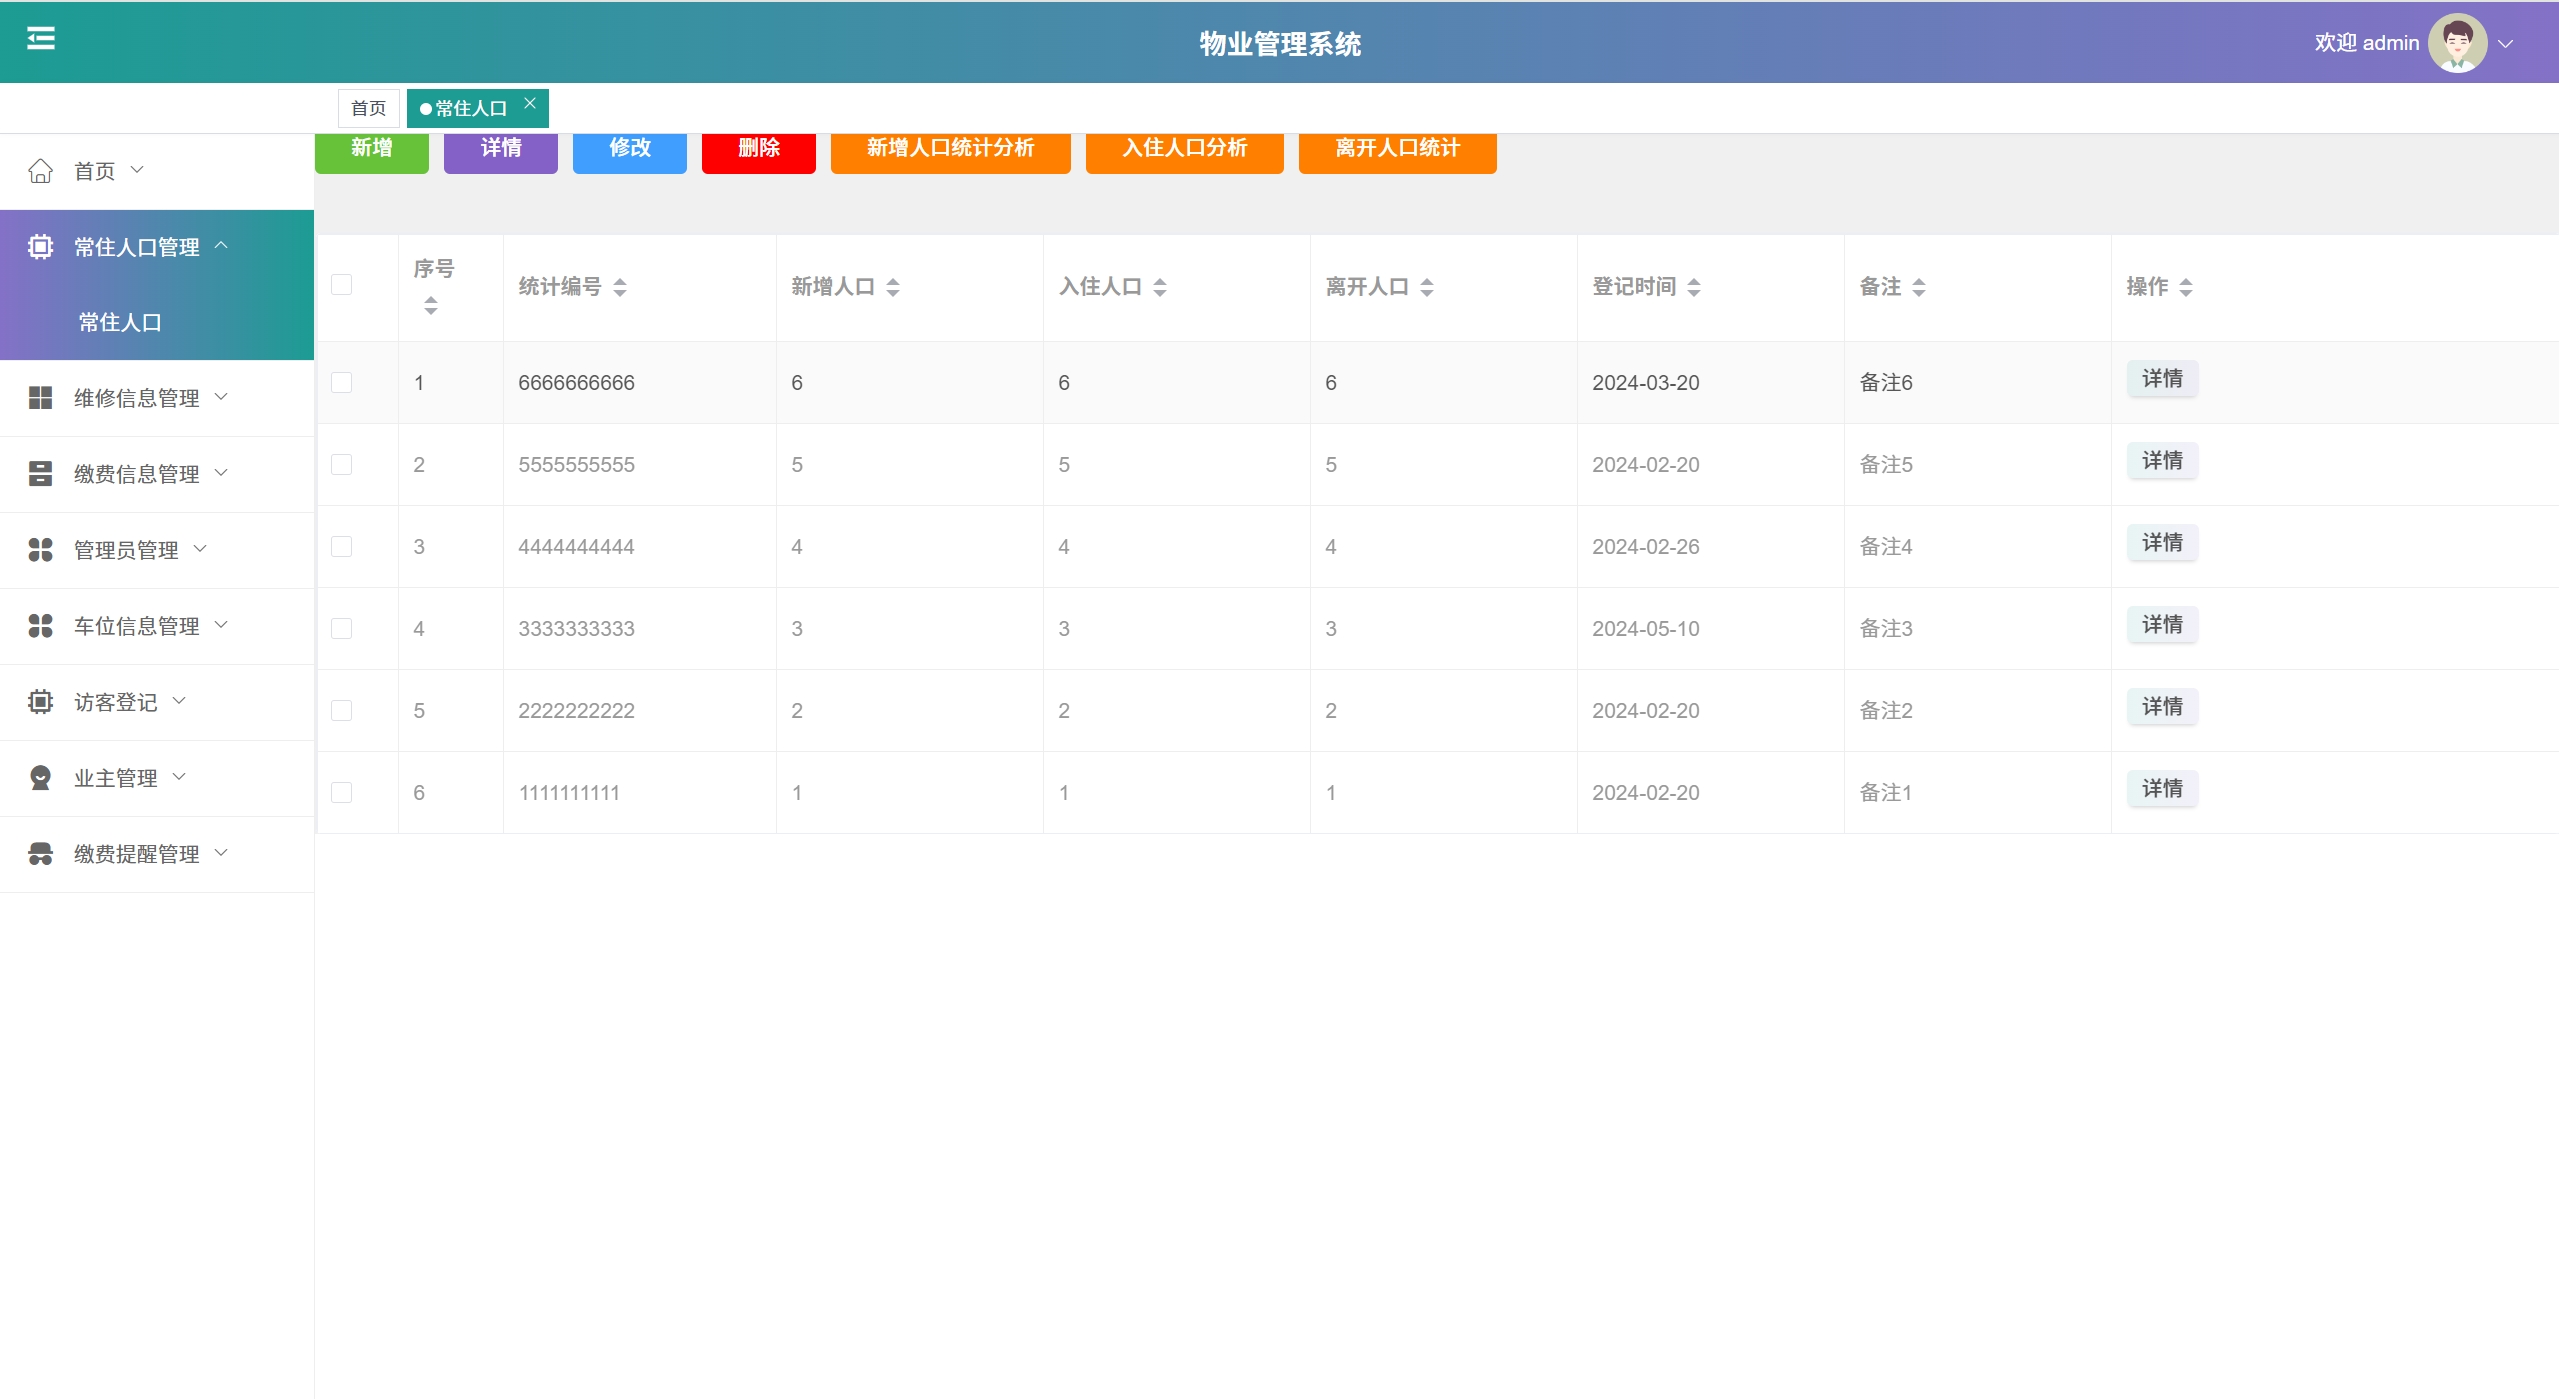Select 常住人口 submenu item
The image size is (2559, 1399).
[120, 322]
